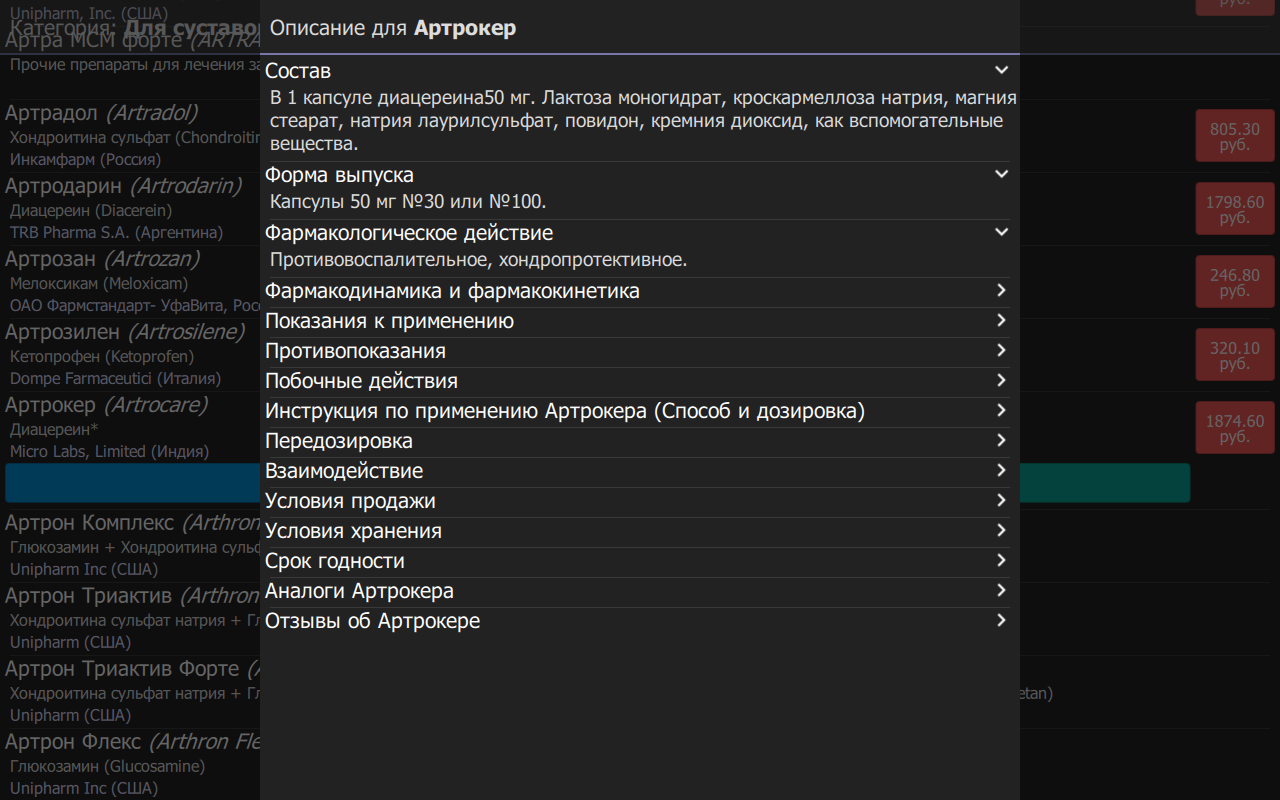Open Инструкция по применению Артрокера section
This screenshot has width=1280, height=800.
point(638,411)
